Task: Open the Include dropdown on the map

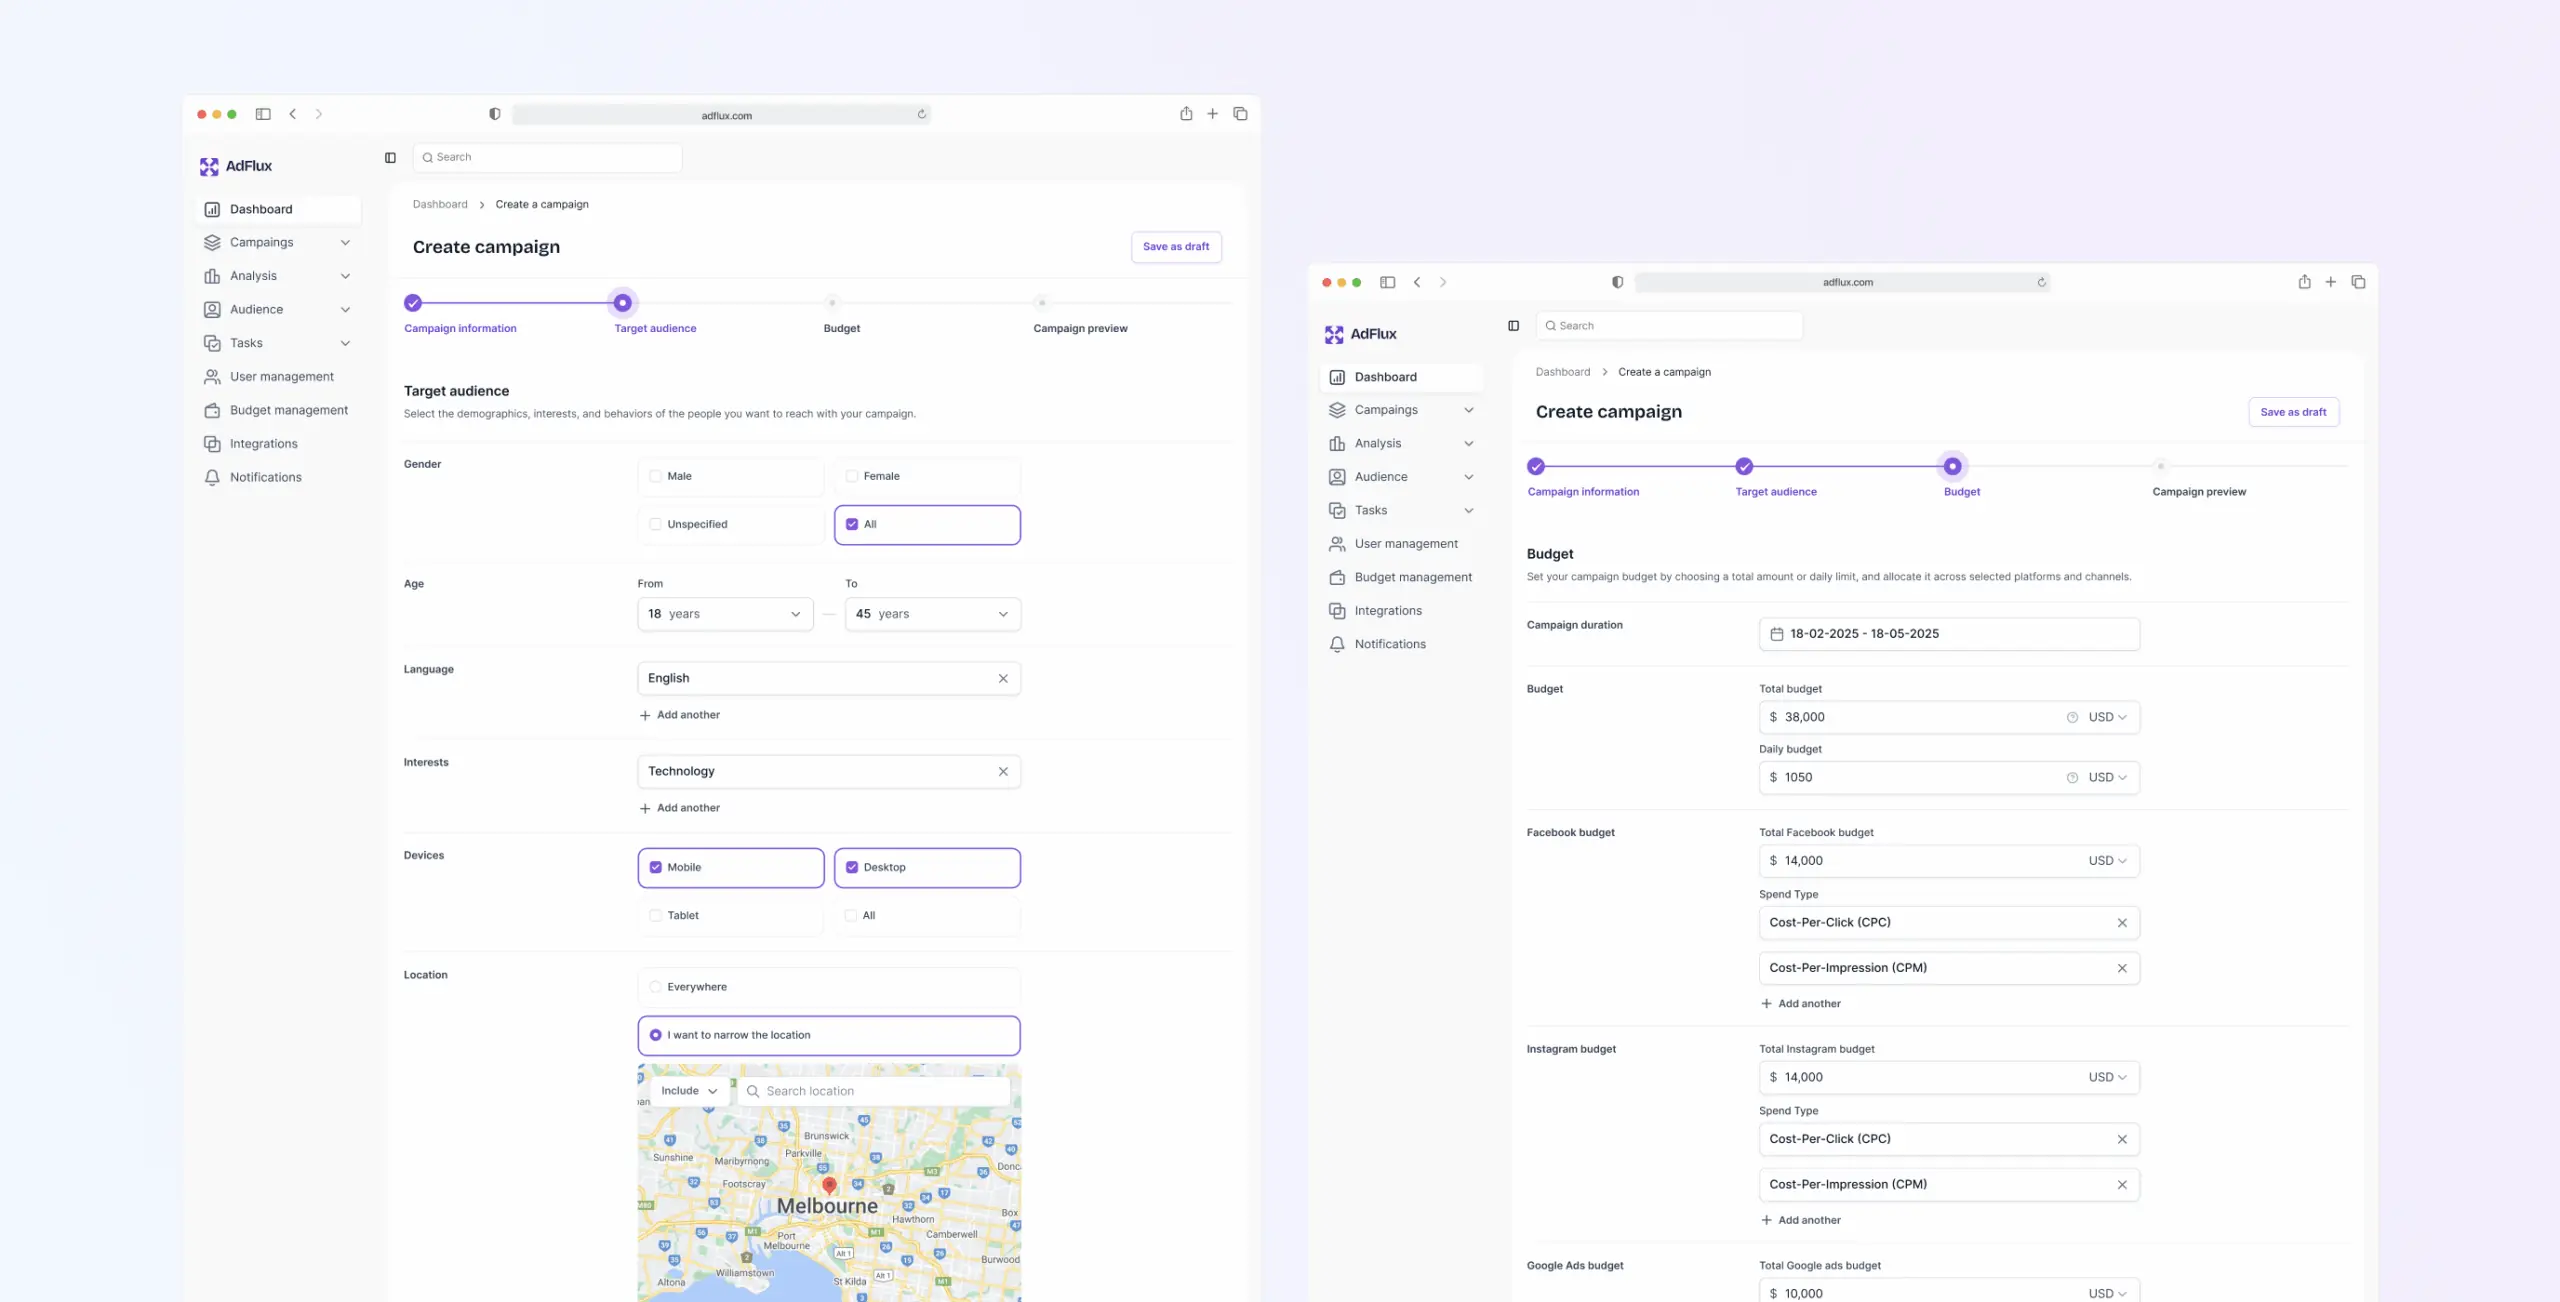Action: coord(689,1091)
